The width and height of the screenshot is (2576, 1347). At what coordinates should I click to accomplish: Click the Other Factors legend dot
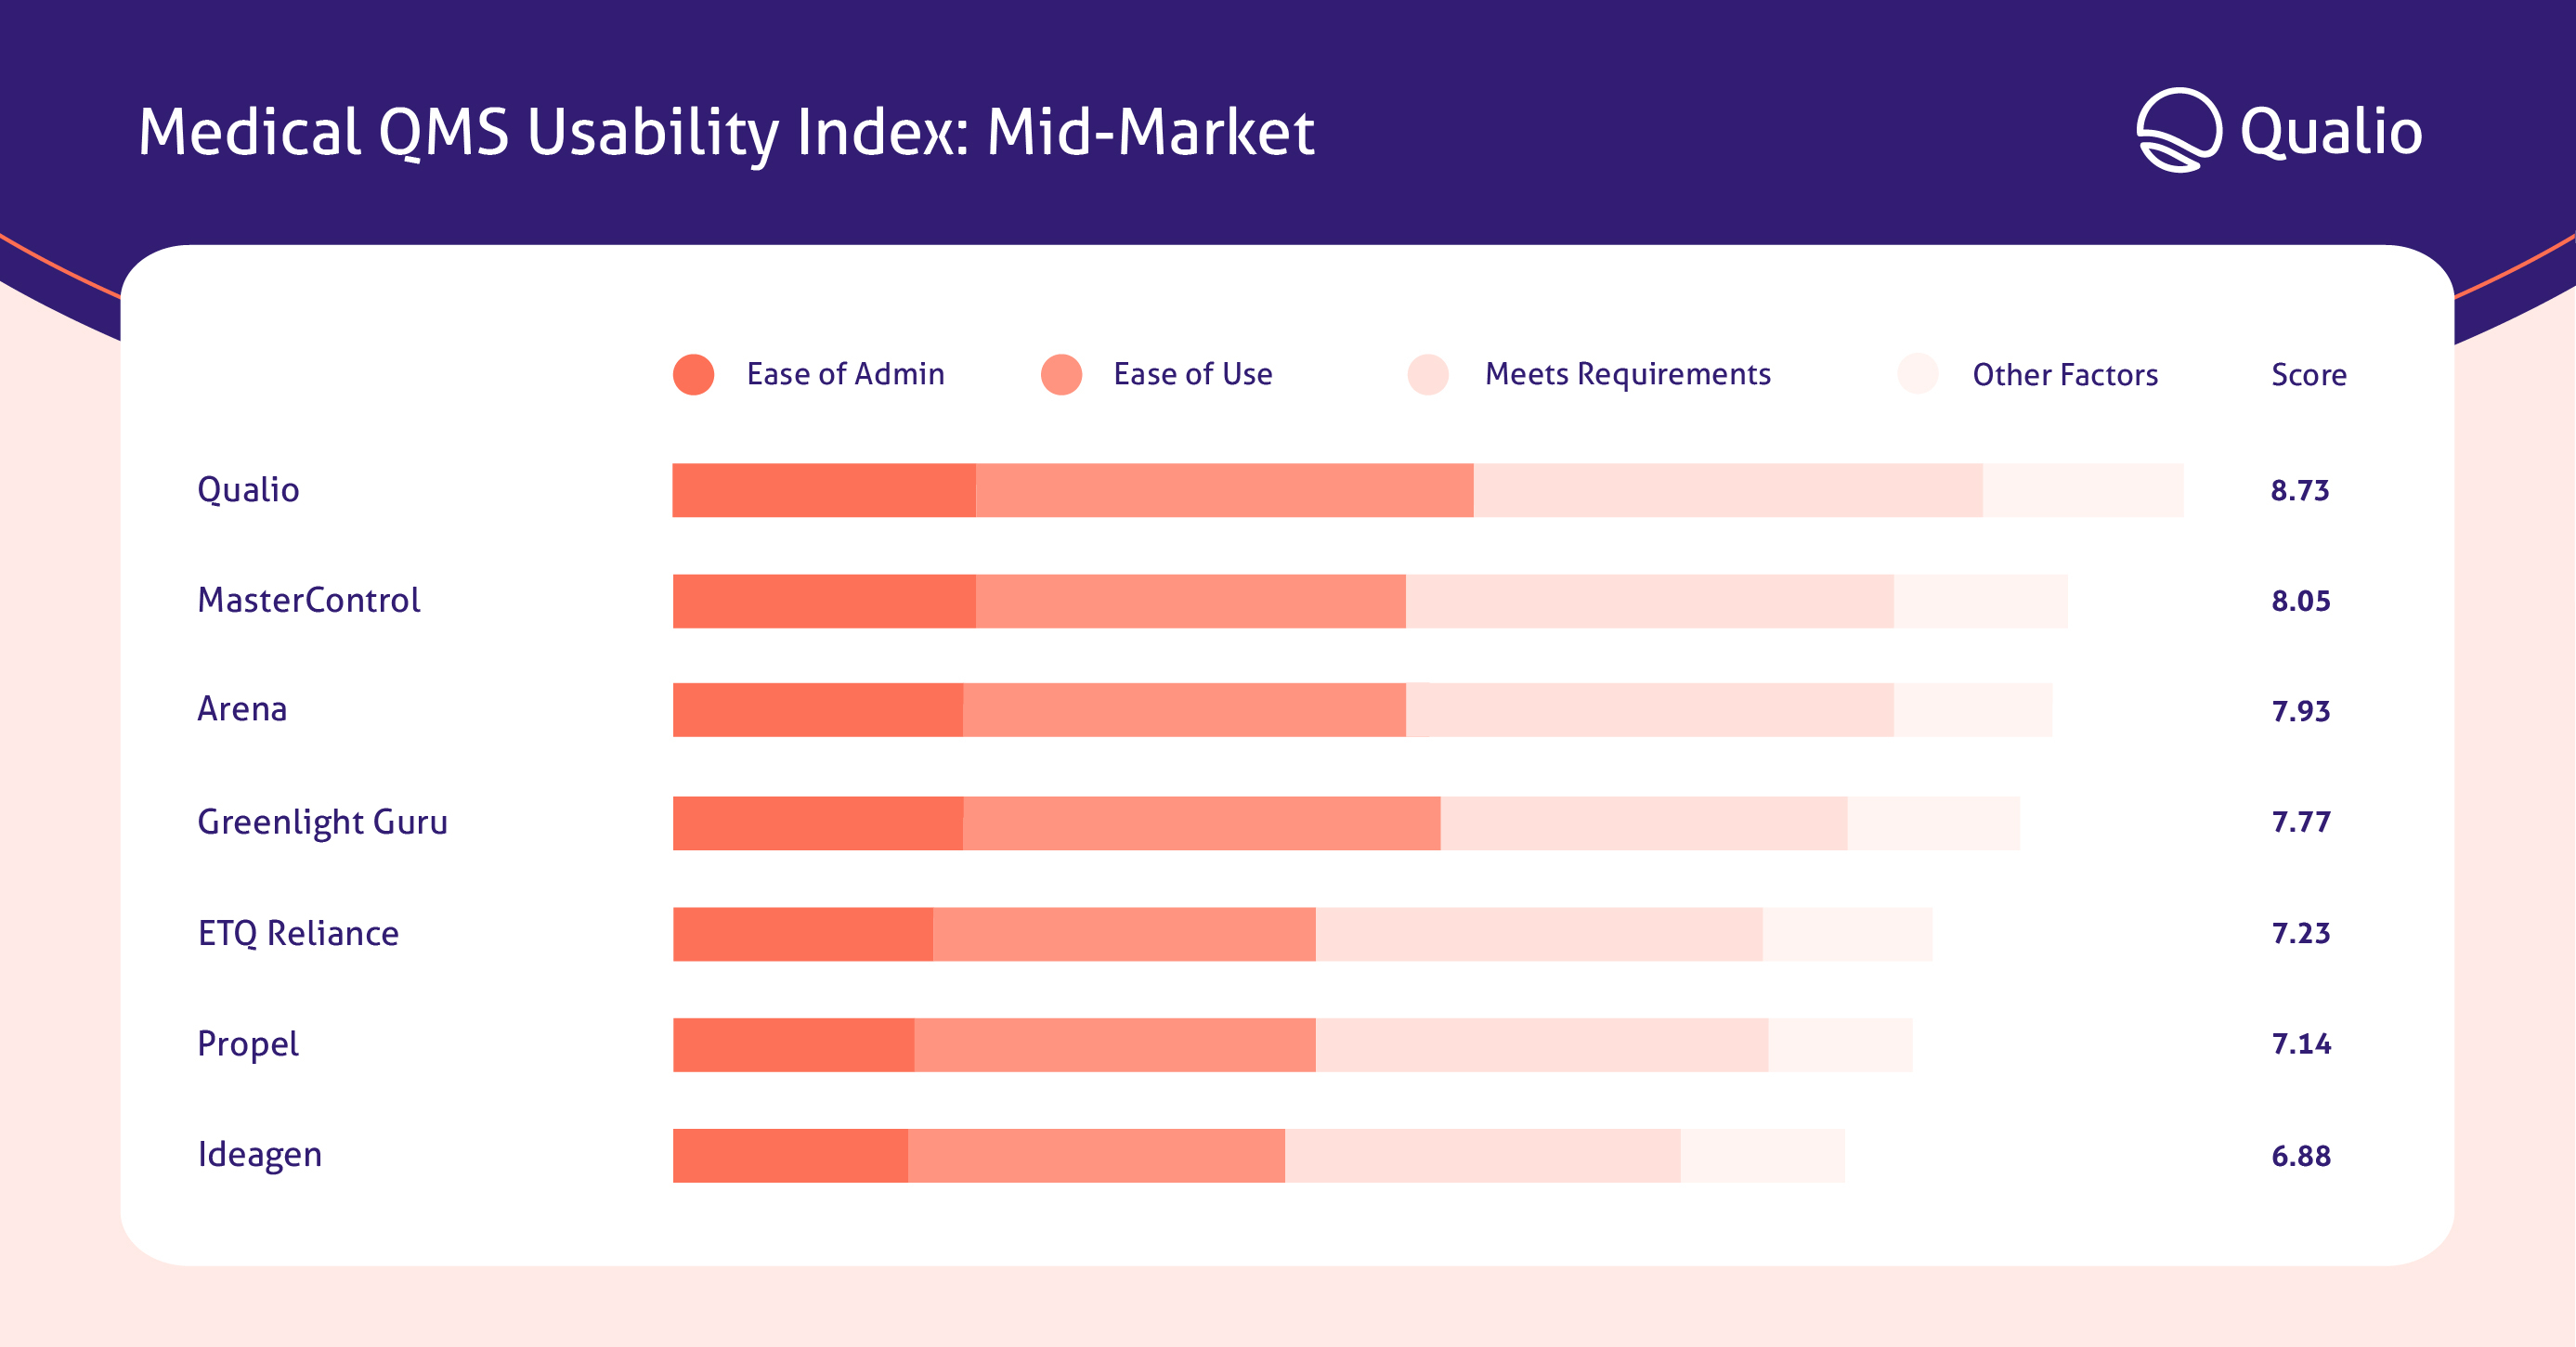click(1917, 375)
